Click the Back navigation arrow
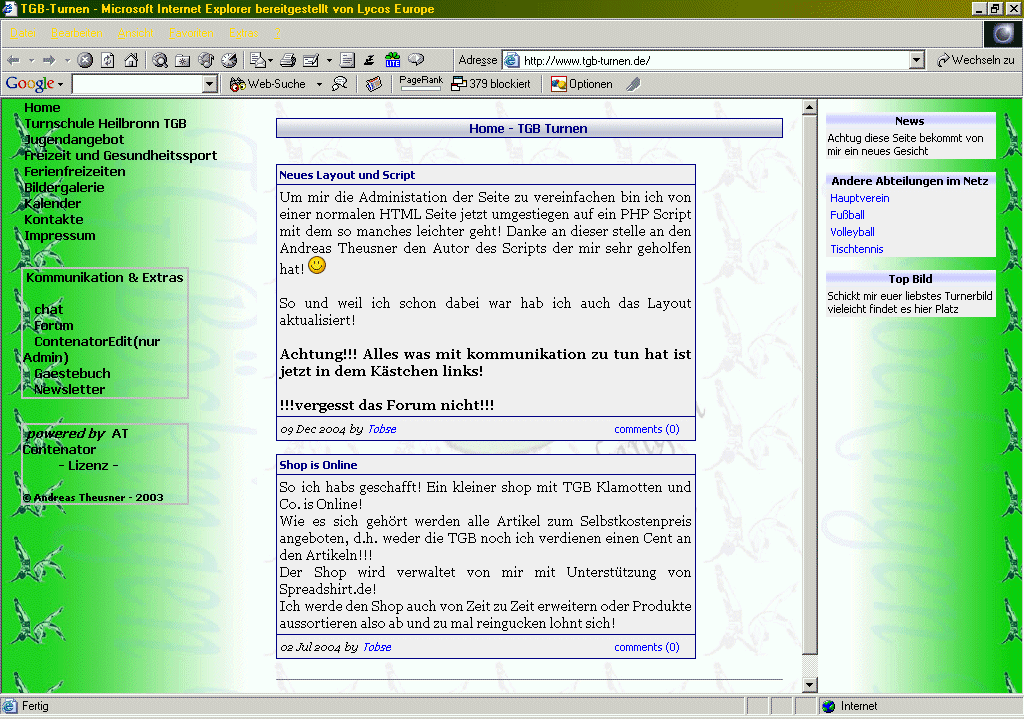 [x=13, y=60]
